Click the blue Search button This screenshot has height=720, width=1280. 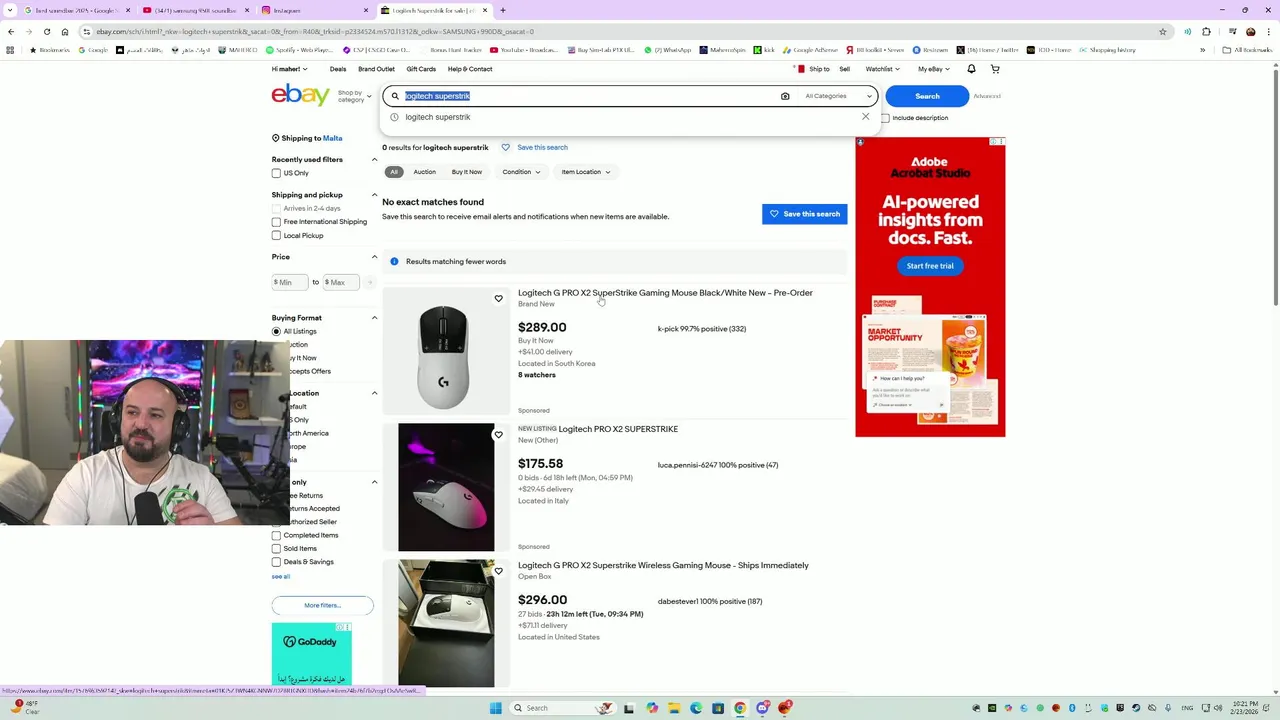pos(927,96)
